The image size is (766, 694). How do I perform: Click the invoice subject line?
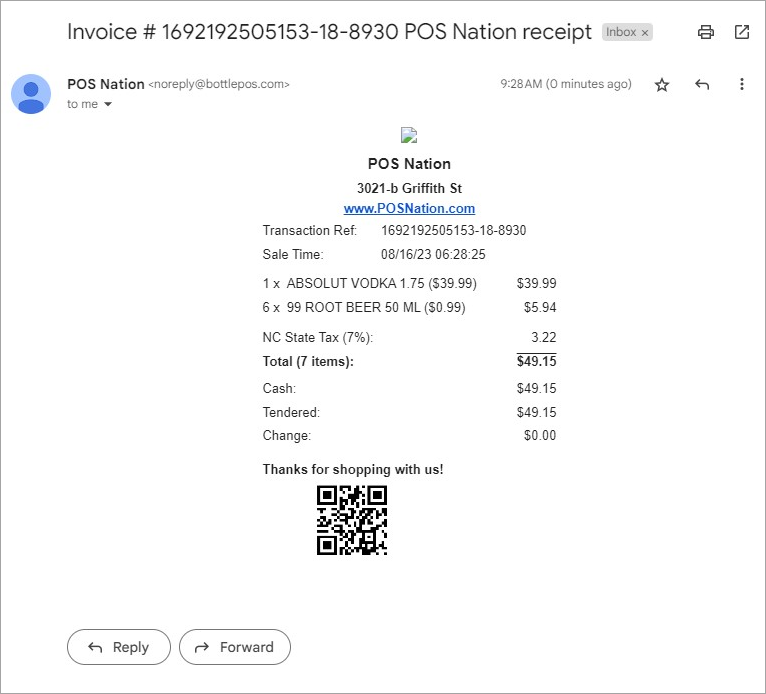329,32
